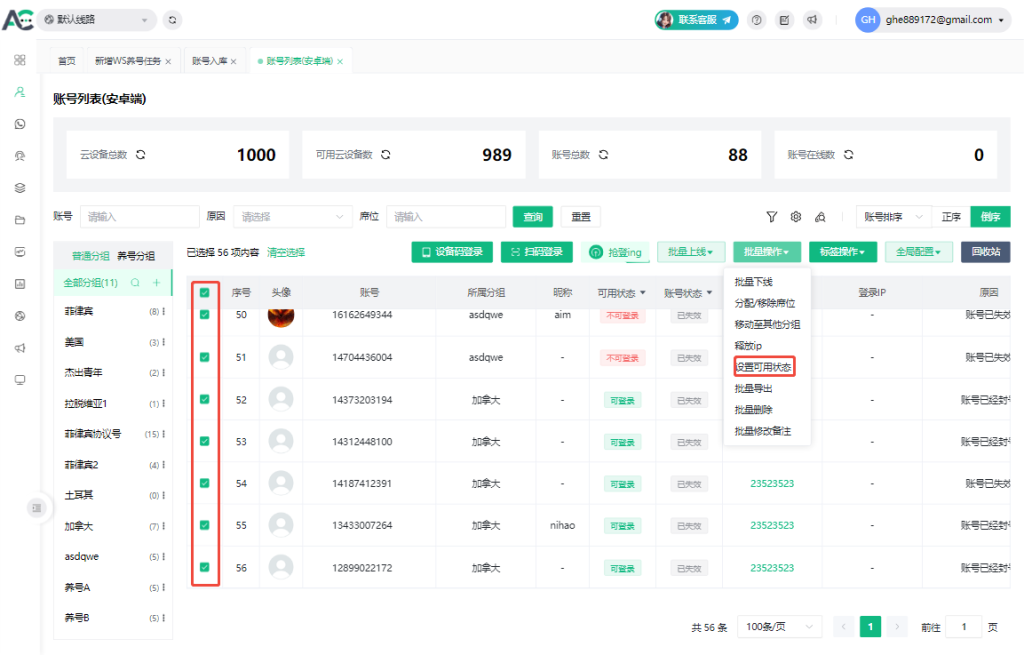The image size is (1024, 655).
Task: Click the plus icon to add group
Action: pyautogui.click(x=156, y=283)
